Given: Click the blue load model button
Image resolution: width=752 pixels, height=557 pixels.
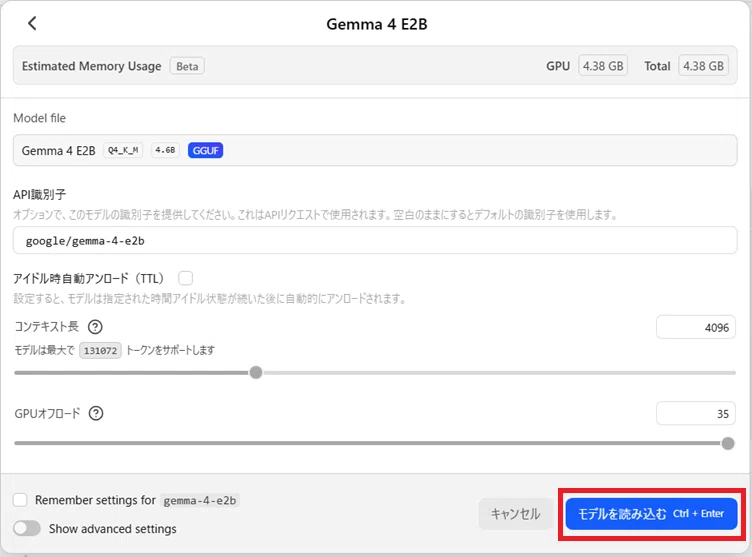Looking at the screenshot, I should click(651, 514).
